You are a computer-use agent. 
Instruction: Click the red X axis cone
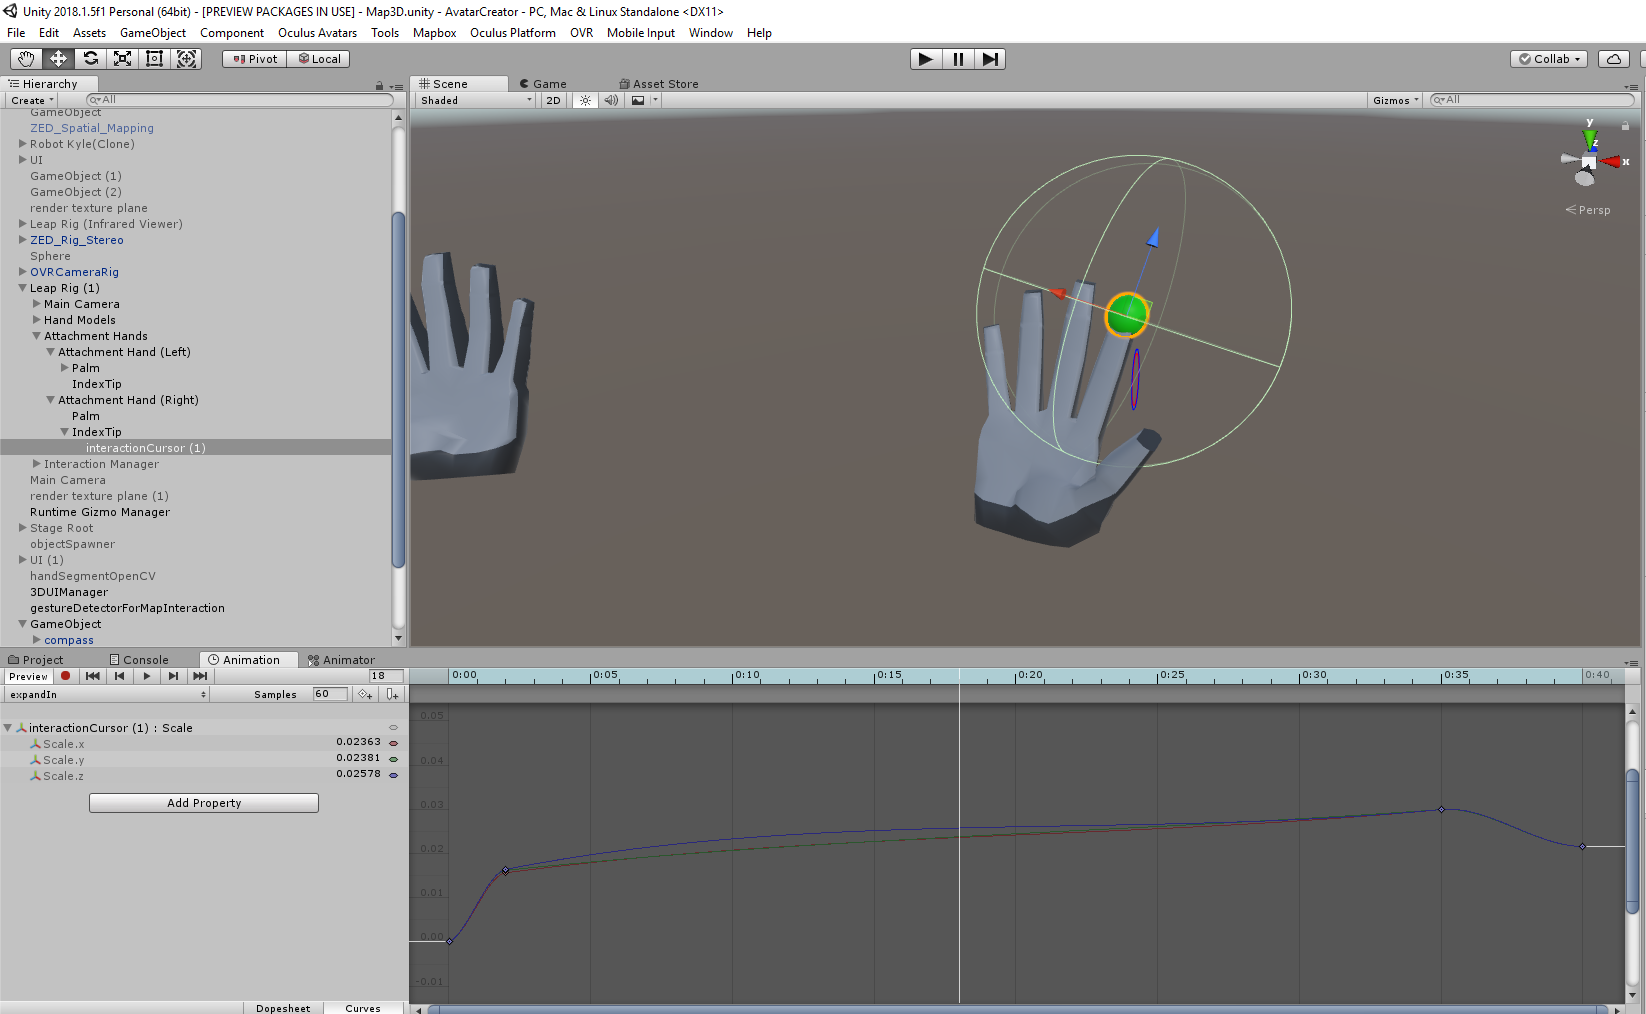click(1611, 161)
